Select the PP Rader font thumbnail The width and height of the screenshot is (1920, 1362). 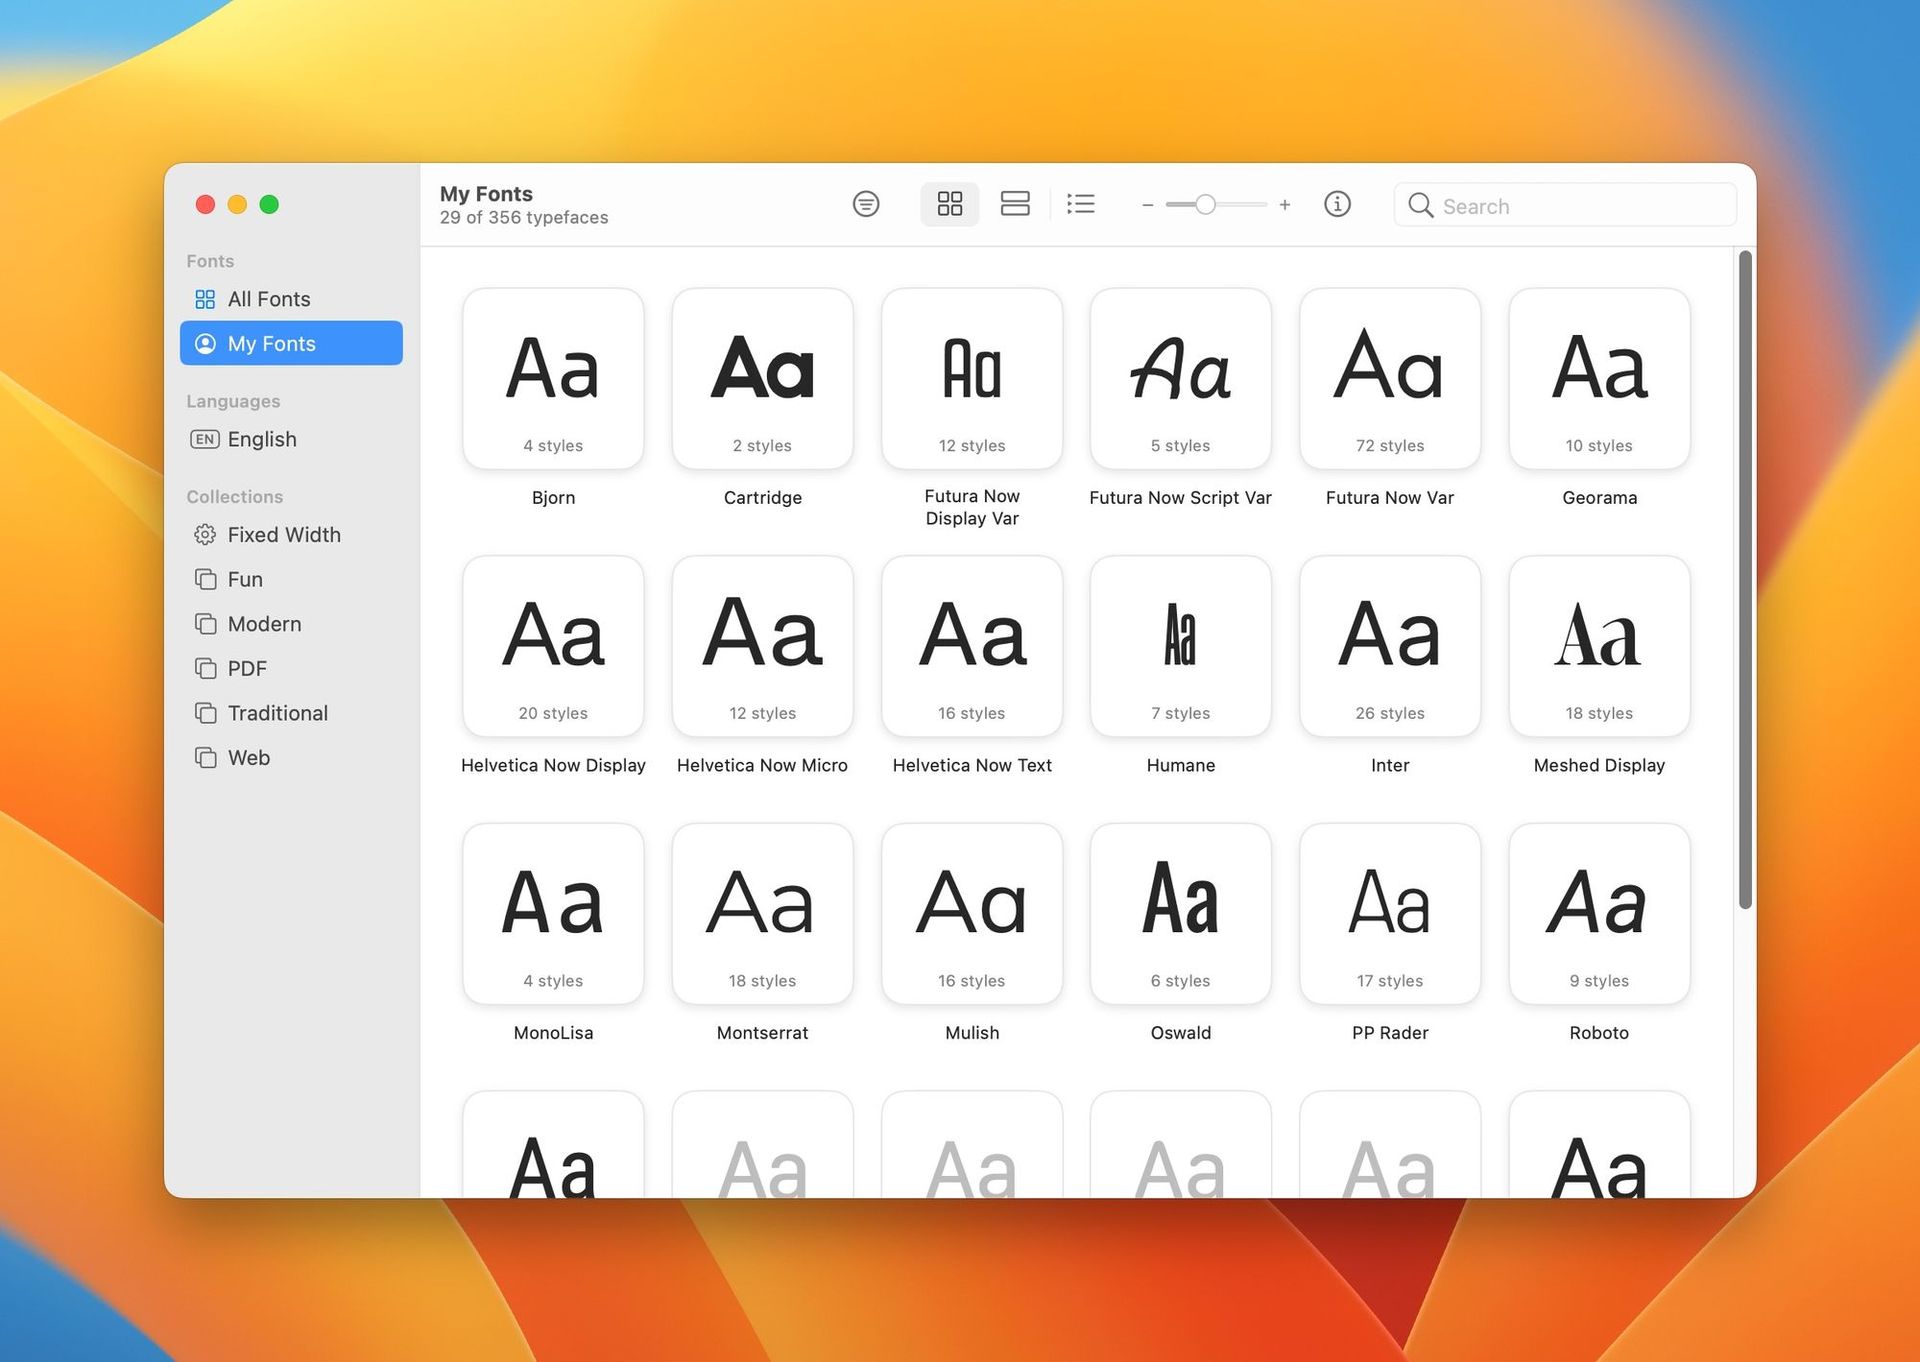click(x=1390, y=914)
